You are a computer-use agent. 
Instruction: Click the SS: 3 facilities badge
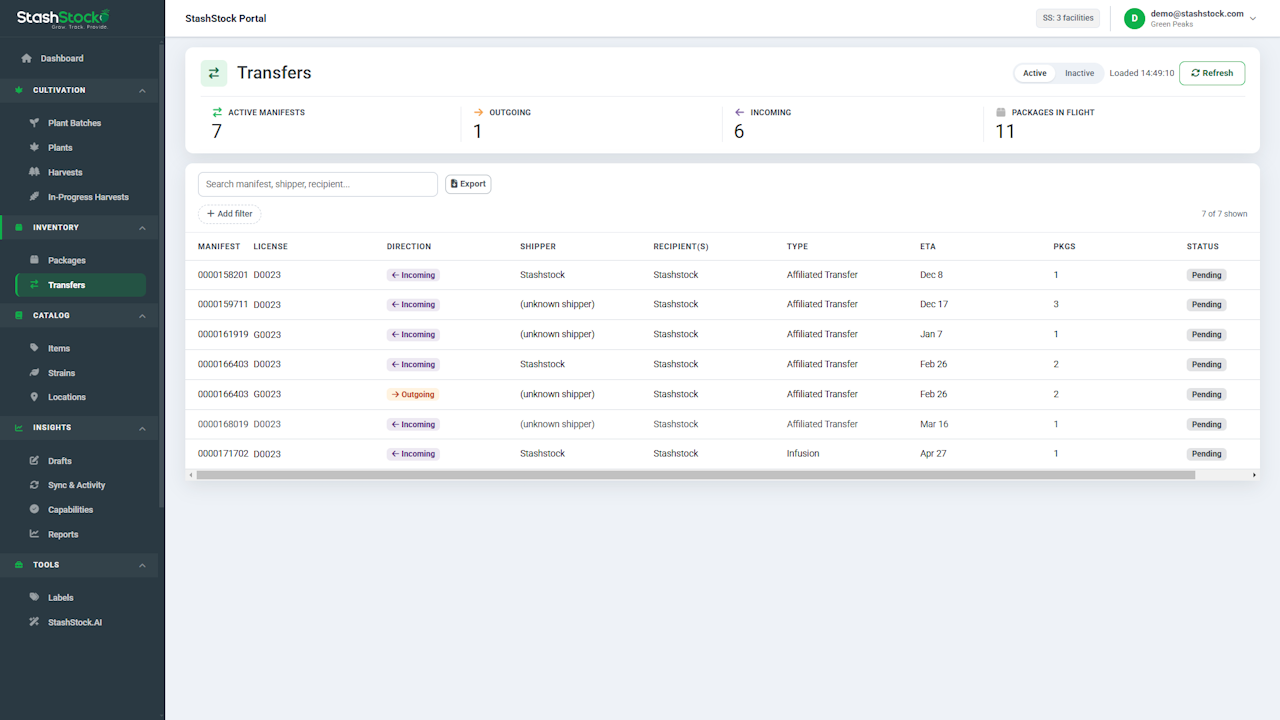point(1068,18)
